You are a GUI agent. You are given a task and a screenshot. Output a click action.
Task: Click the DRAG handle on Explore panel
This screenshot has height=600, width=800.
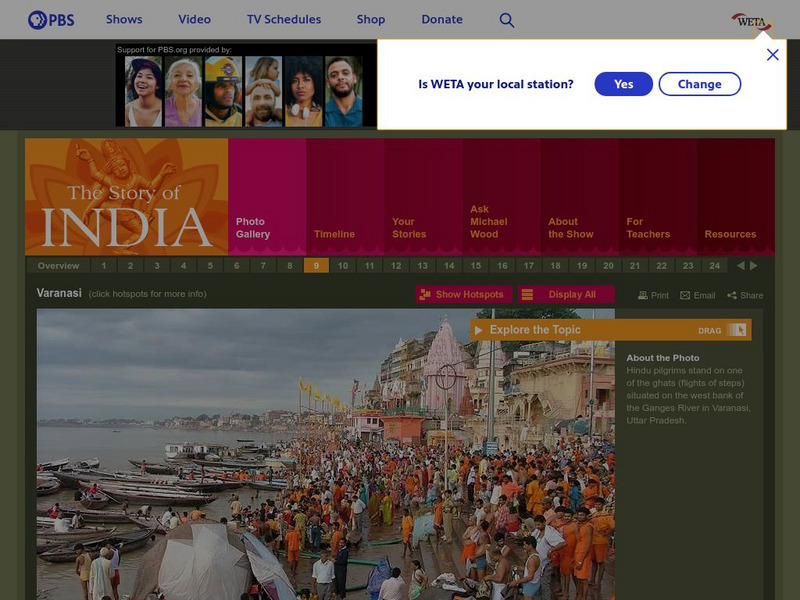tap(736, 330)
